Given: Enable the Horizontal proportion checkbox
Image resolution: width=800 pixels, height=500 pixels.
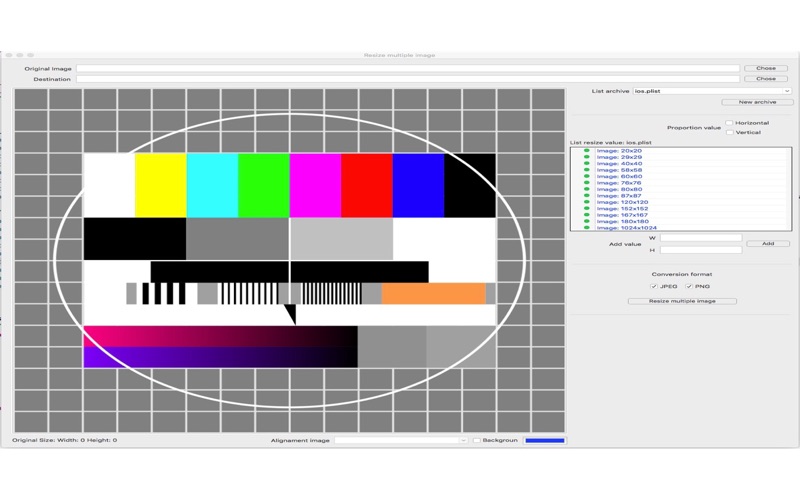Looking at the screenshot, I should click(730, 123).
